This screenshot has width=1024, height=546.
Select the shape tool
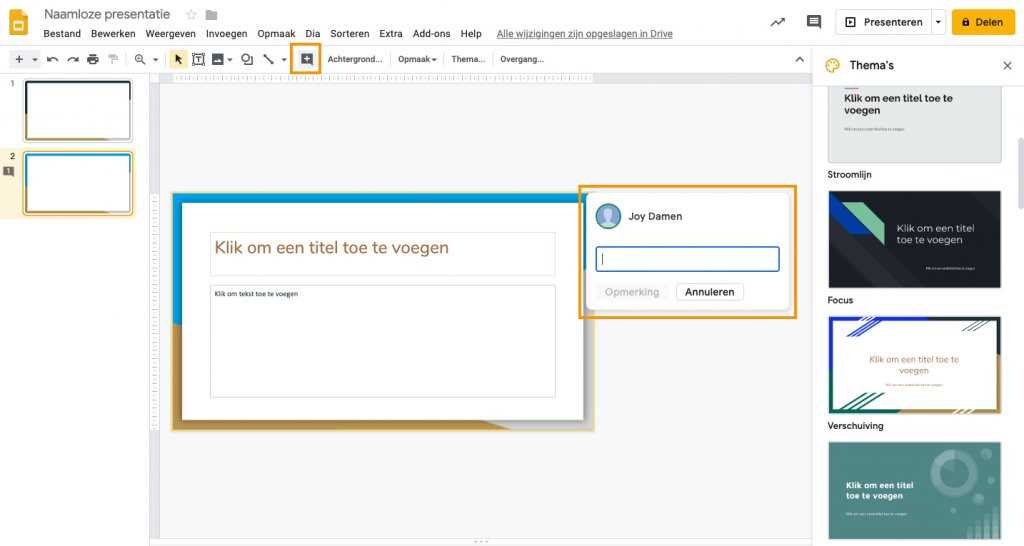click(x=247, y=59)
